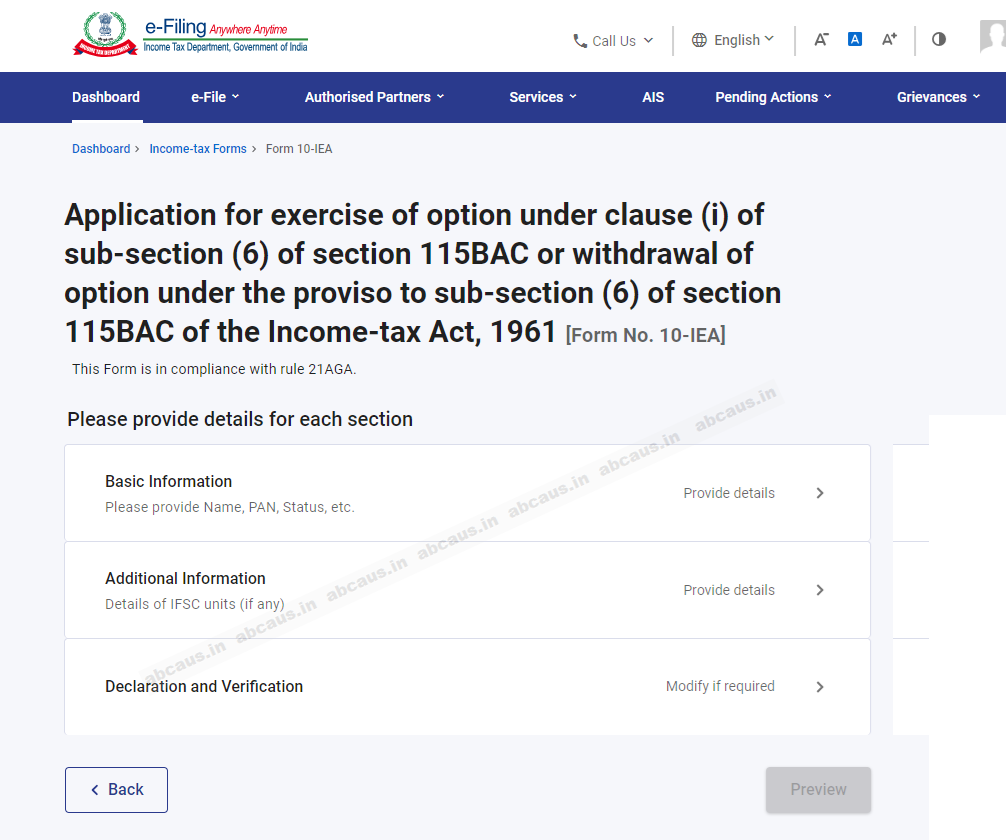Image resolution: width=1006 pixels, height=840 pixels.
Task: Open the user profile avatar
Action: [x=993, y=37]
